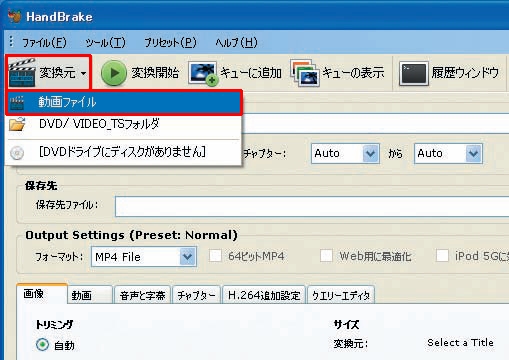The image size is (509, 360).
Task: Click the clapperboard icon beside 動画ファイル
Action: [17, 103]
